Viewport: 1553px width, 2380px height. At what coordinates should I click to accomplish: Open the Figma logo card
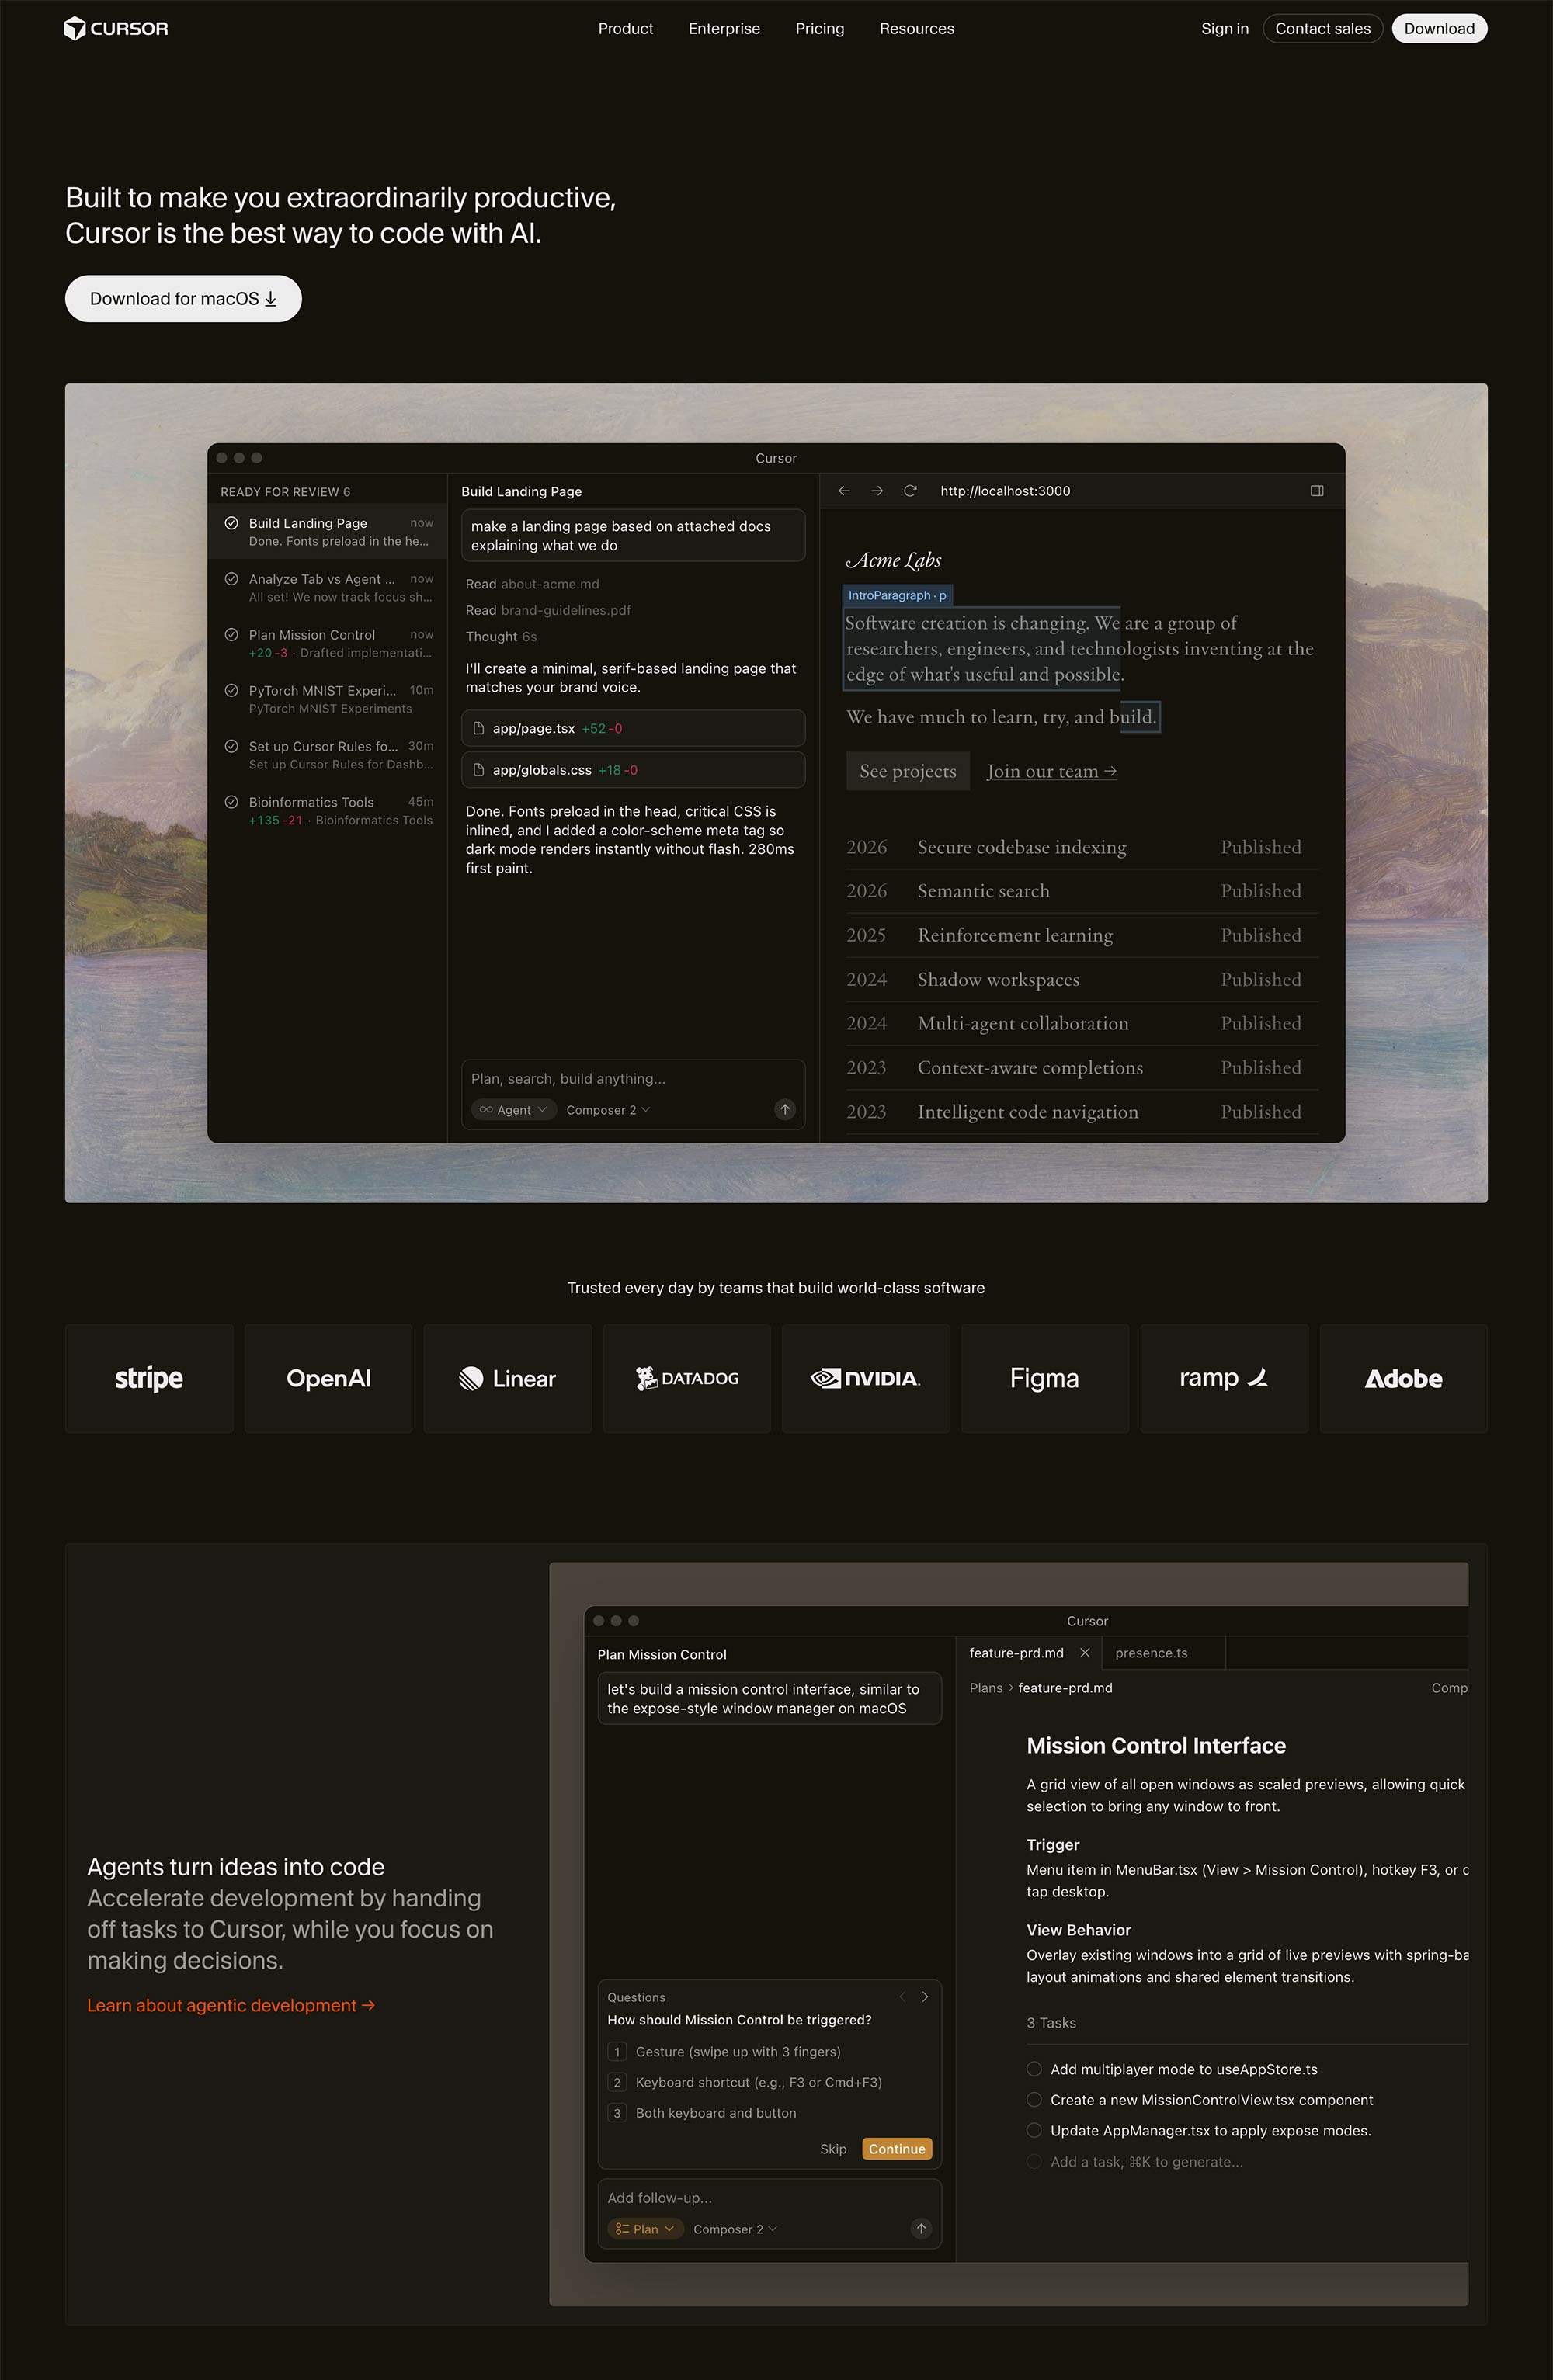click(x=1045, y=1378)
